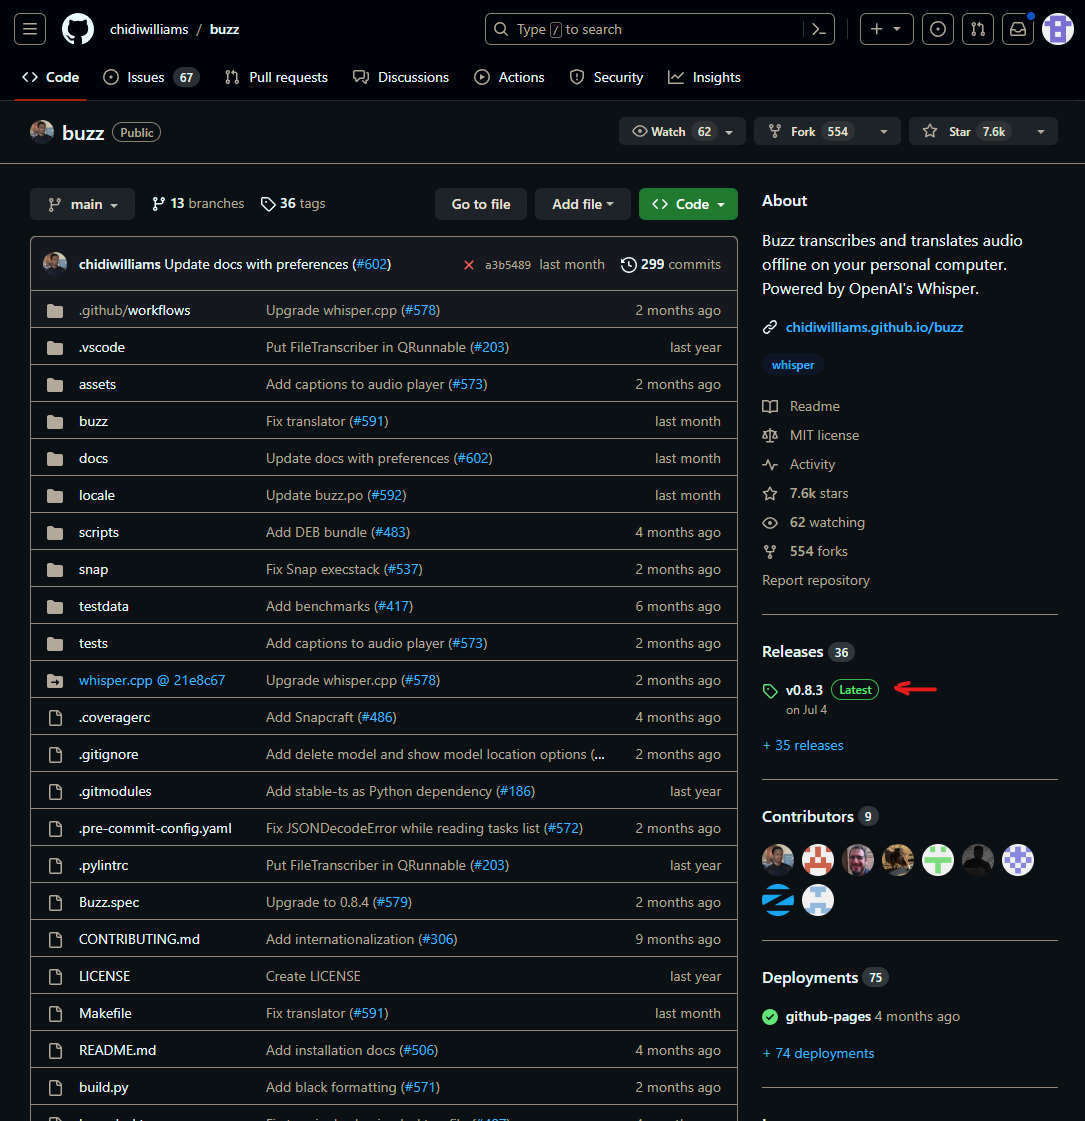The width and height of the screenshot is (1085, 1121).
Task: Click the Zed-style blue Z contributor avatar
Action: click(x=778, y=900)
